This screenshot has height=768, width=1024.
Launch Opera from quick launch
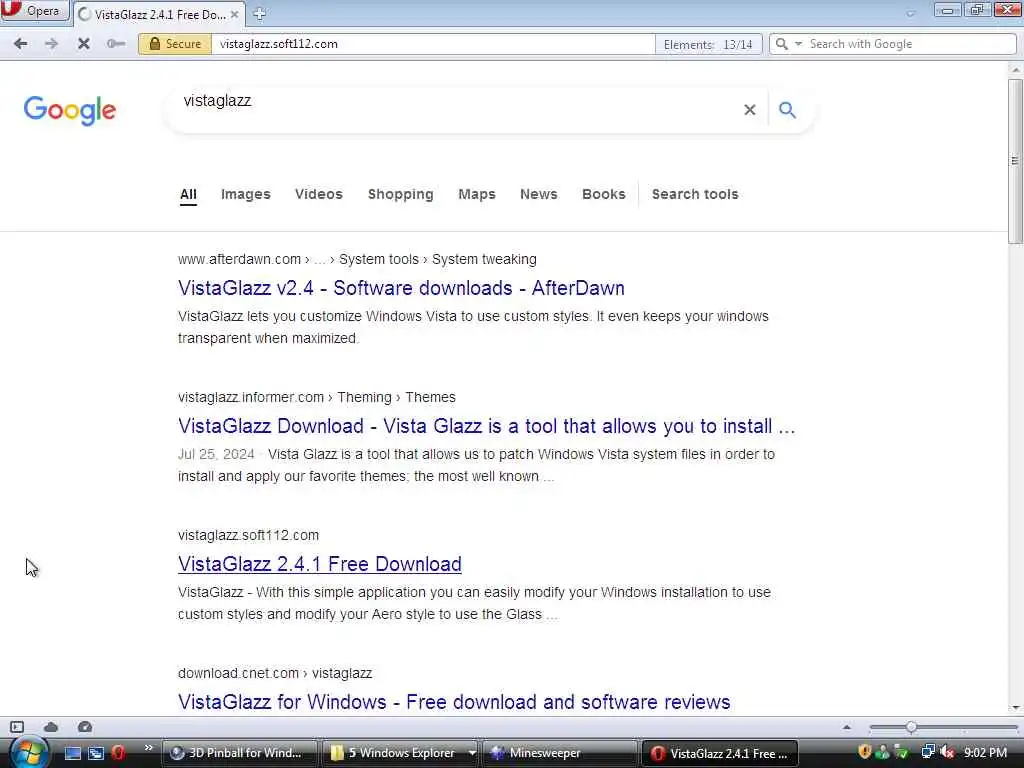tap(118, 753)
